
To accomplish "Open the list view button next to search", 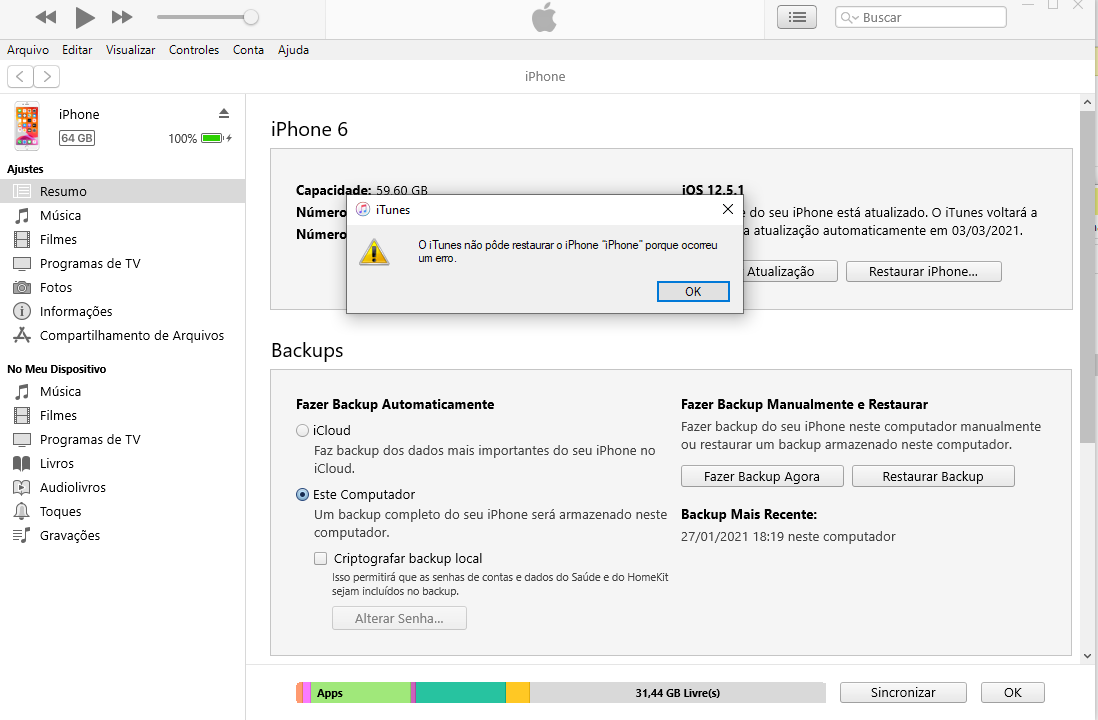I will [x=797, y=18].
